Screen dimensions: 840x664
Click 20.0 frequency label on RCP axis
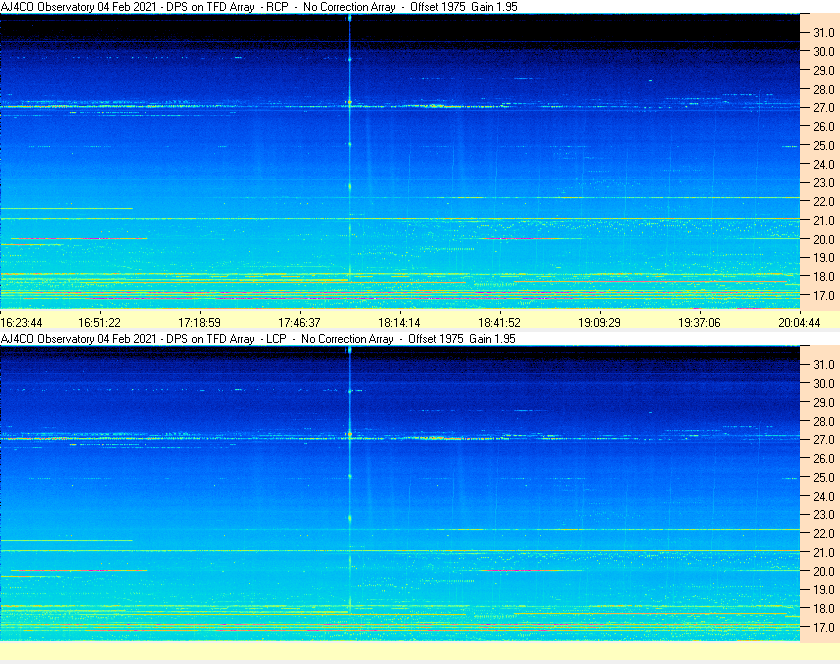click(824, 239)
